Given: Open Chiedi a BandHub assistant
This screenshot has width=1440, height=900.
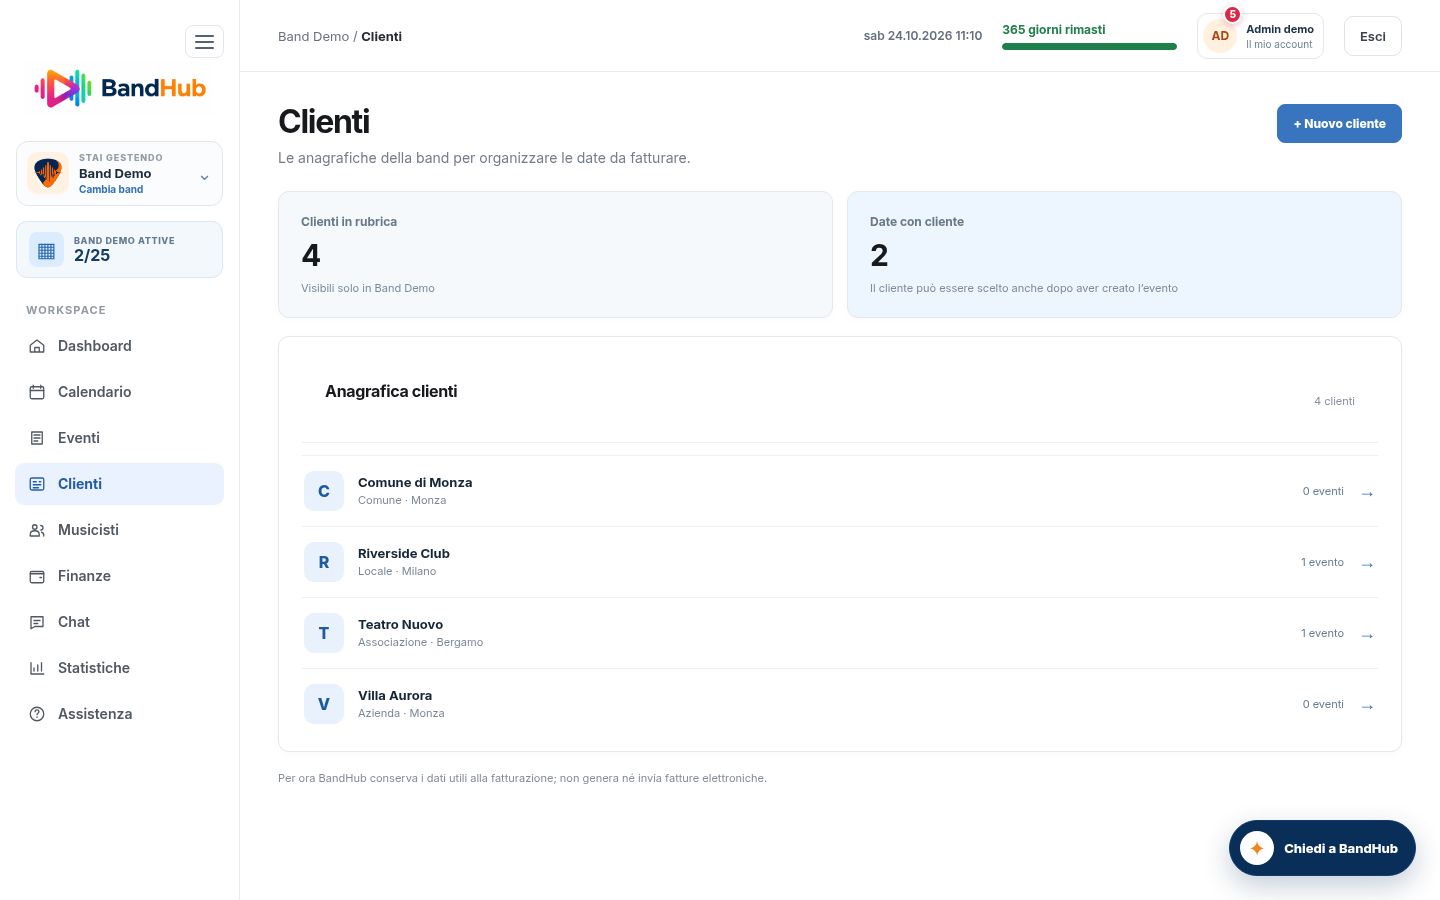Looking at the screenshot, I should [1322, 848].
